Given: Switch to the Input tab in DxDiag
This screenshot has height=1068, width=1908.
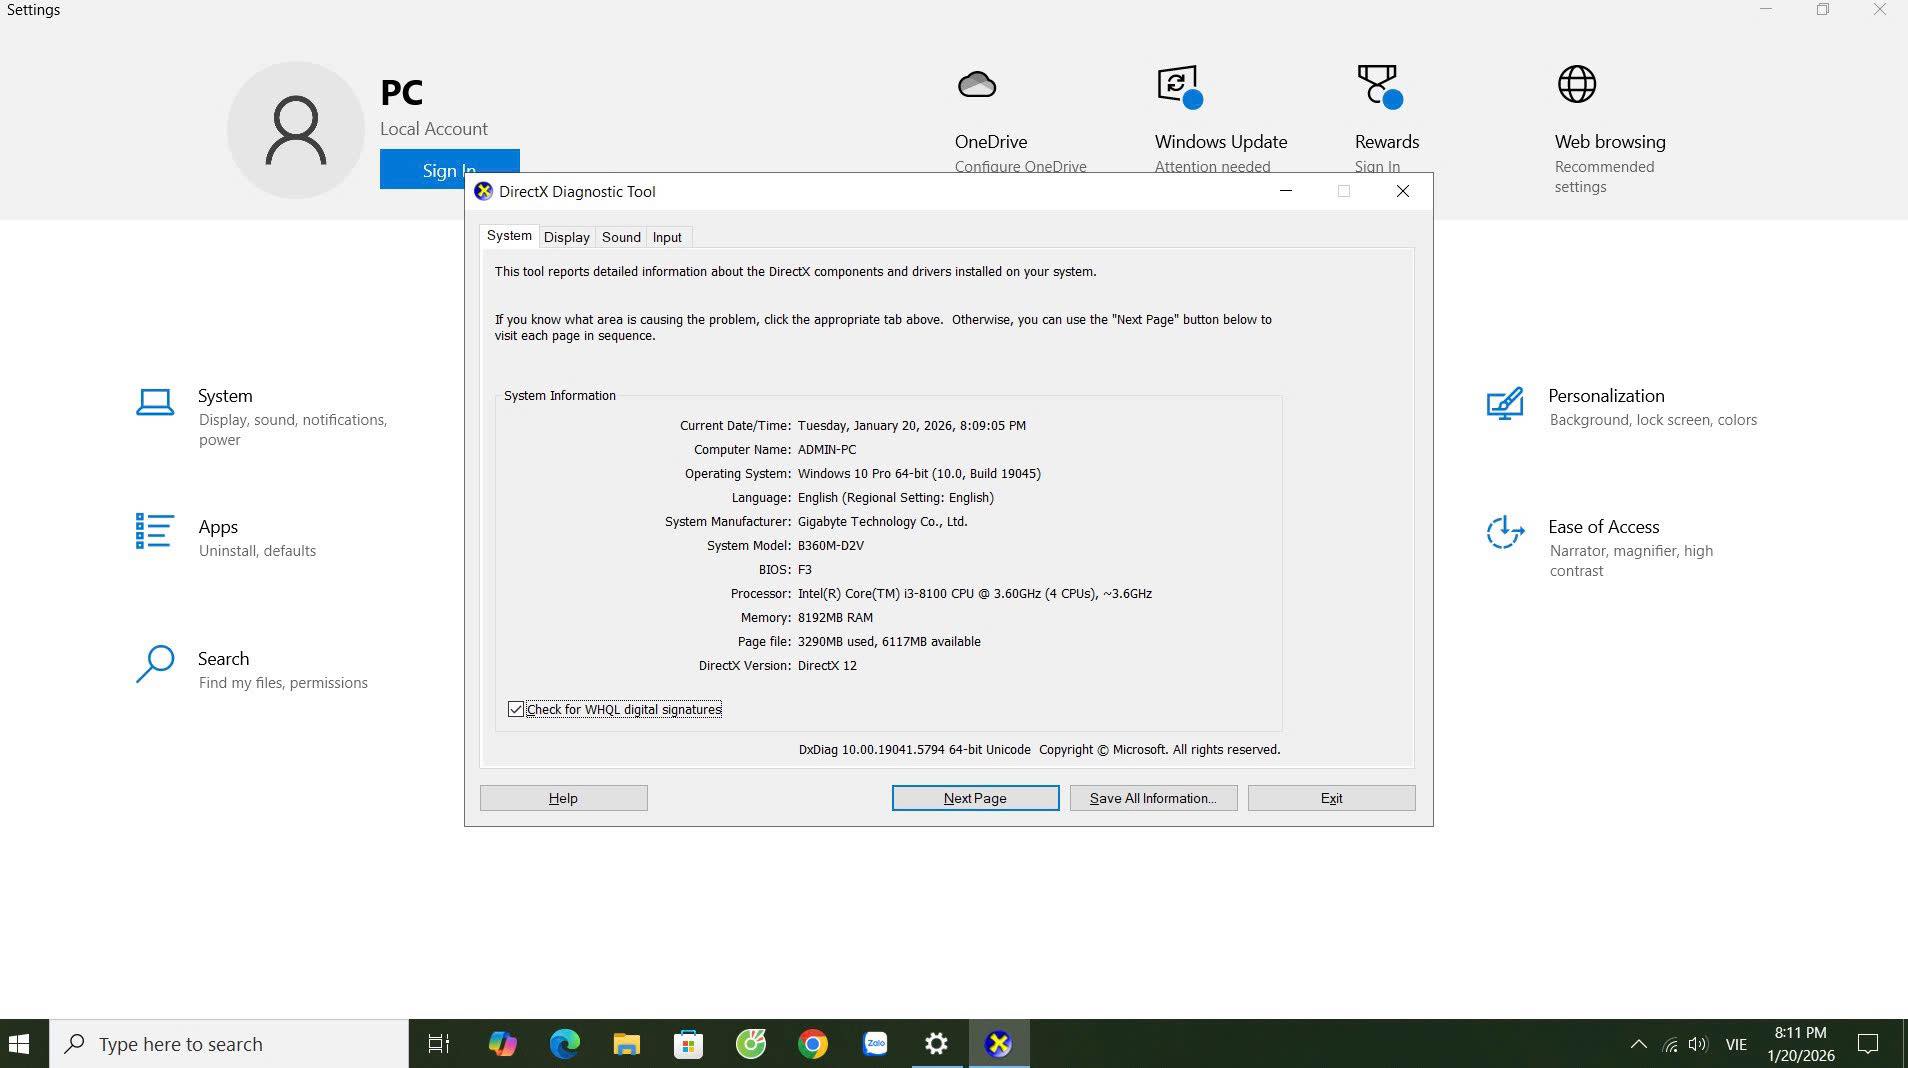Looking at the screenshot, I should pos(667,237).
